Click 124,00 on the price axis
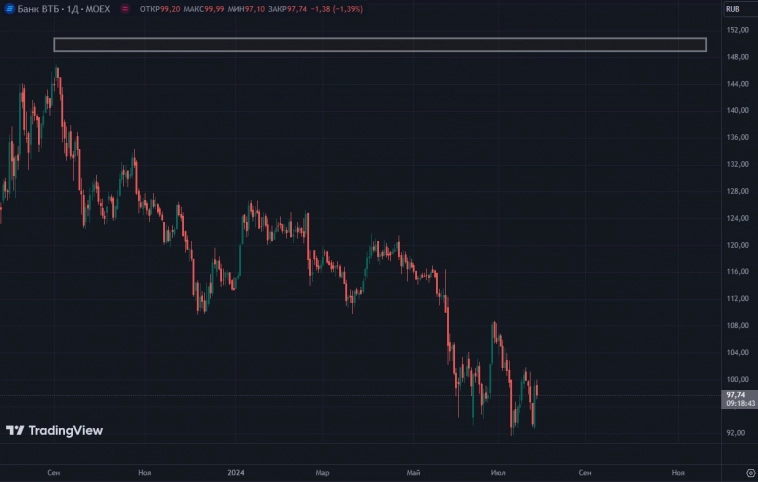758x482 pixels. [738, 219]
